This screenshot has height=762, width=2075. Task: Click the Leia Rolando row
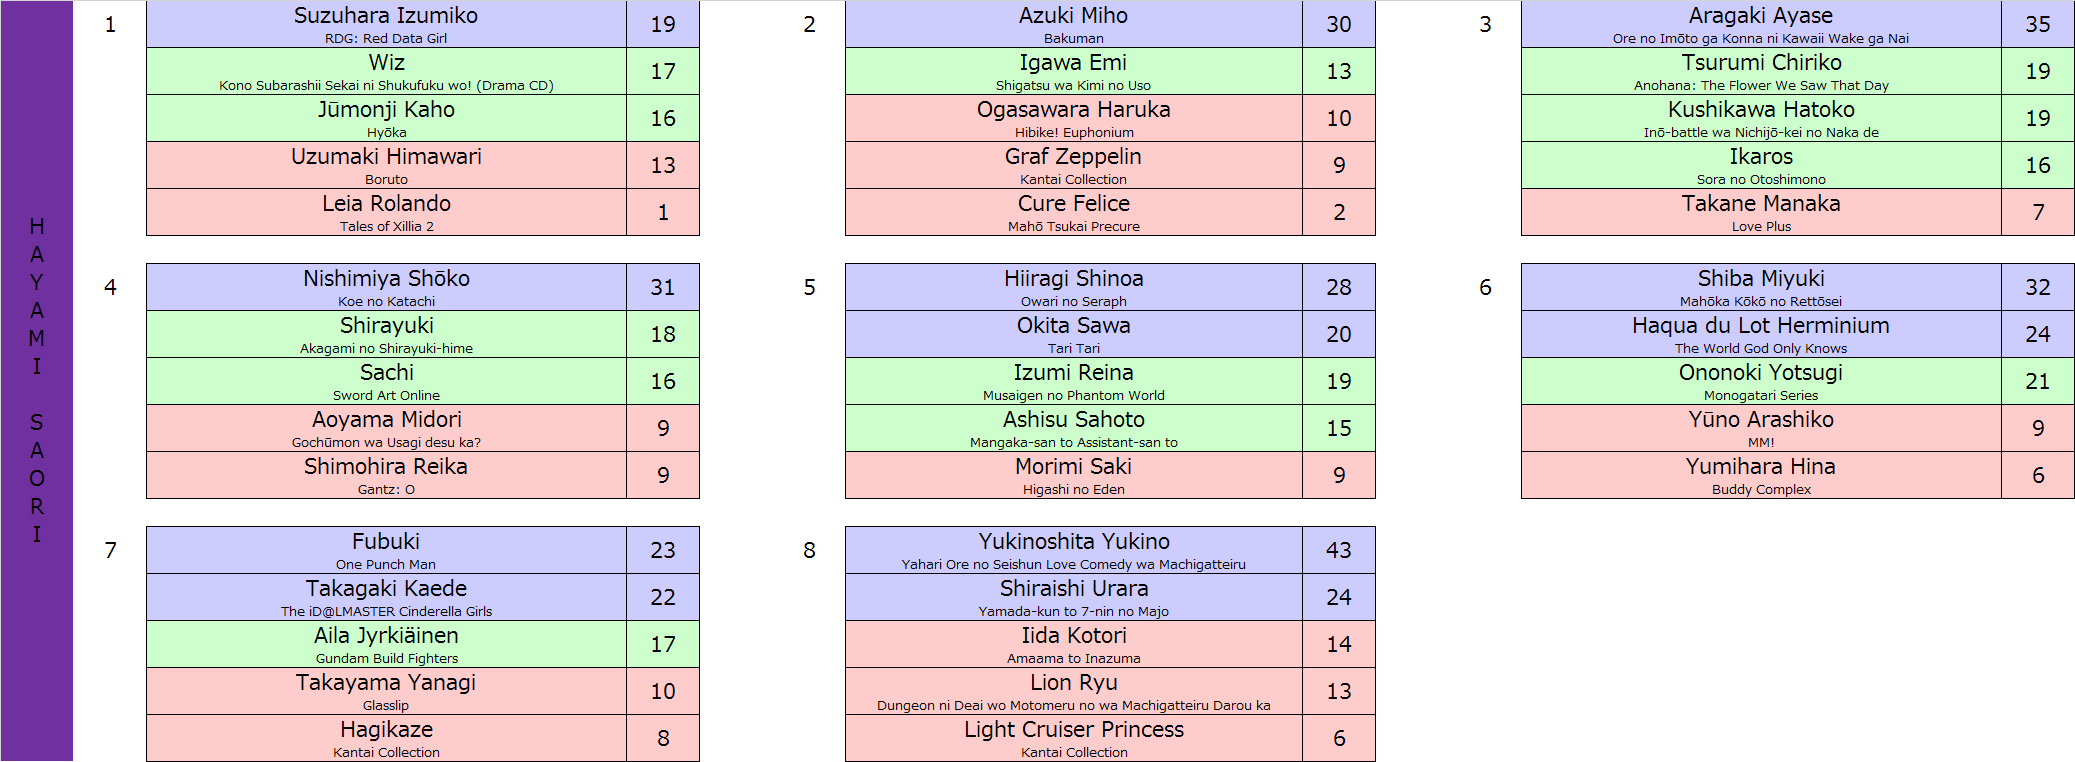[422, 212]
